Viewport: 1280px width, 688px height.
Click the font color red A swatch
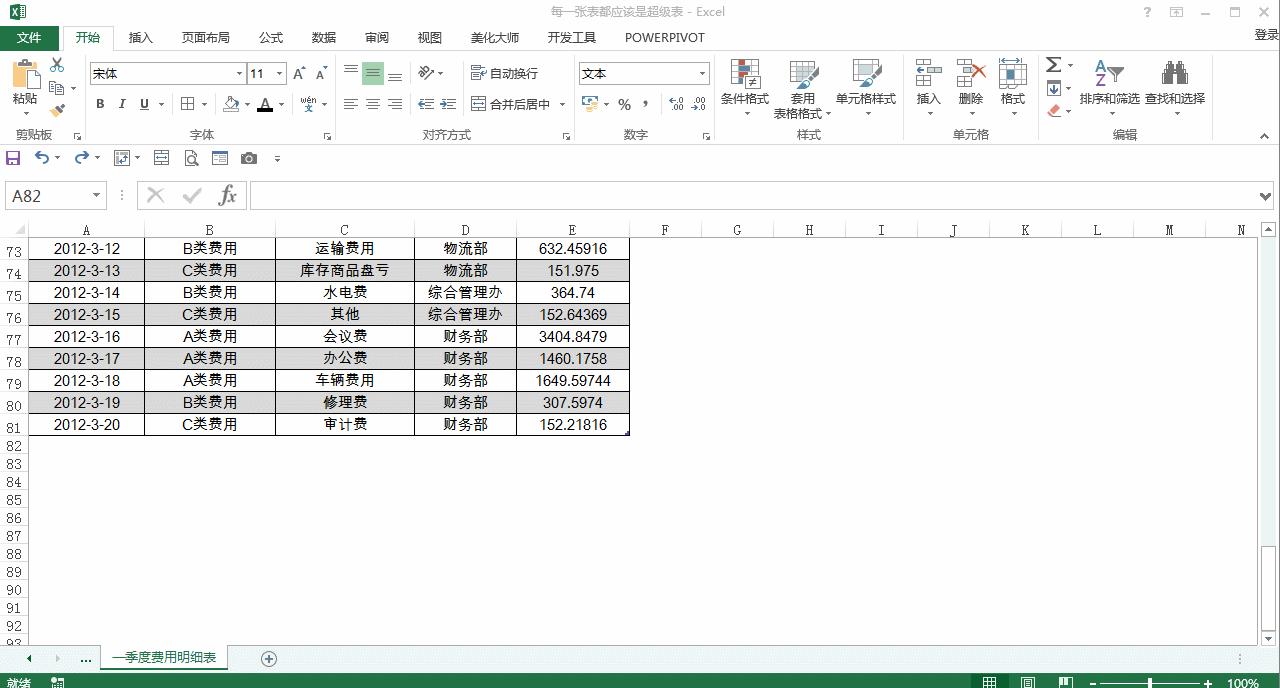point(265,104)
